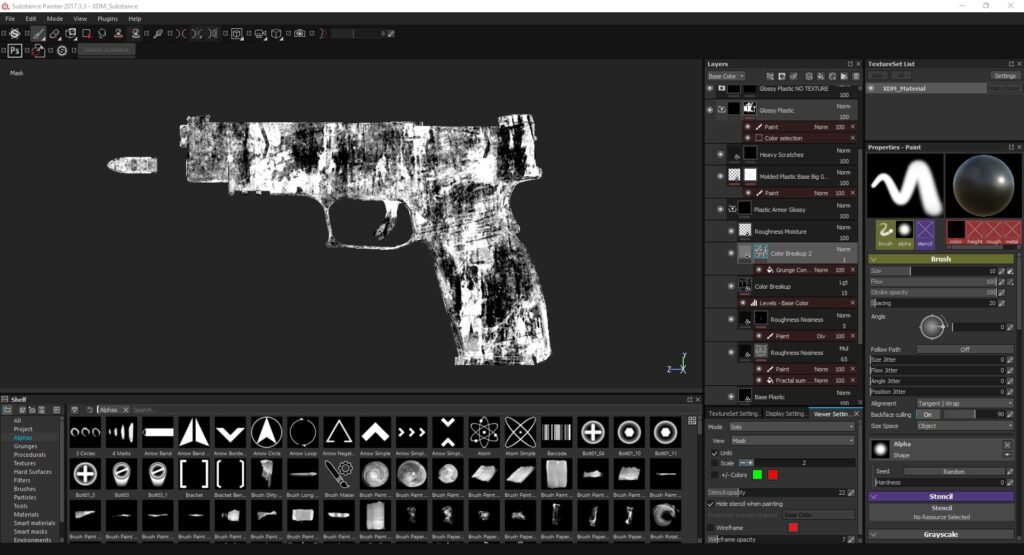Hide the Plastic Armor Glossy folder

pyautogui.click(x=720, y=210)
